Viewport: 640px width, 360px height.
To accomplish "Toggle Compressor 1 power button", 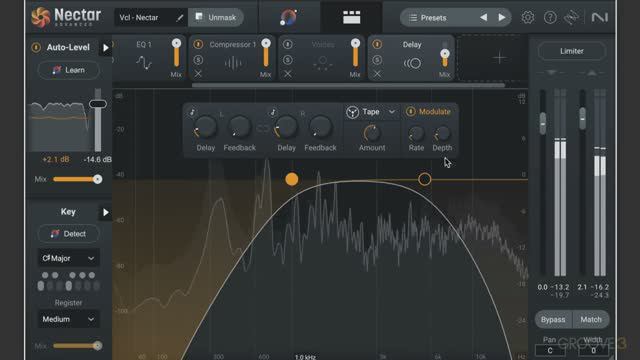I will 198,44.
